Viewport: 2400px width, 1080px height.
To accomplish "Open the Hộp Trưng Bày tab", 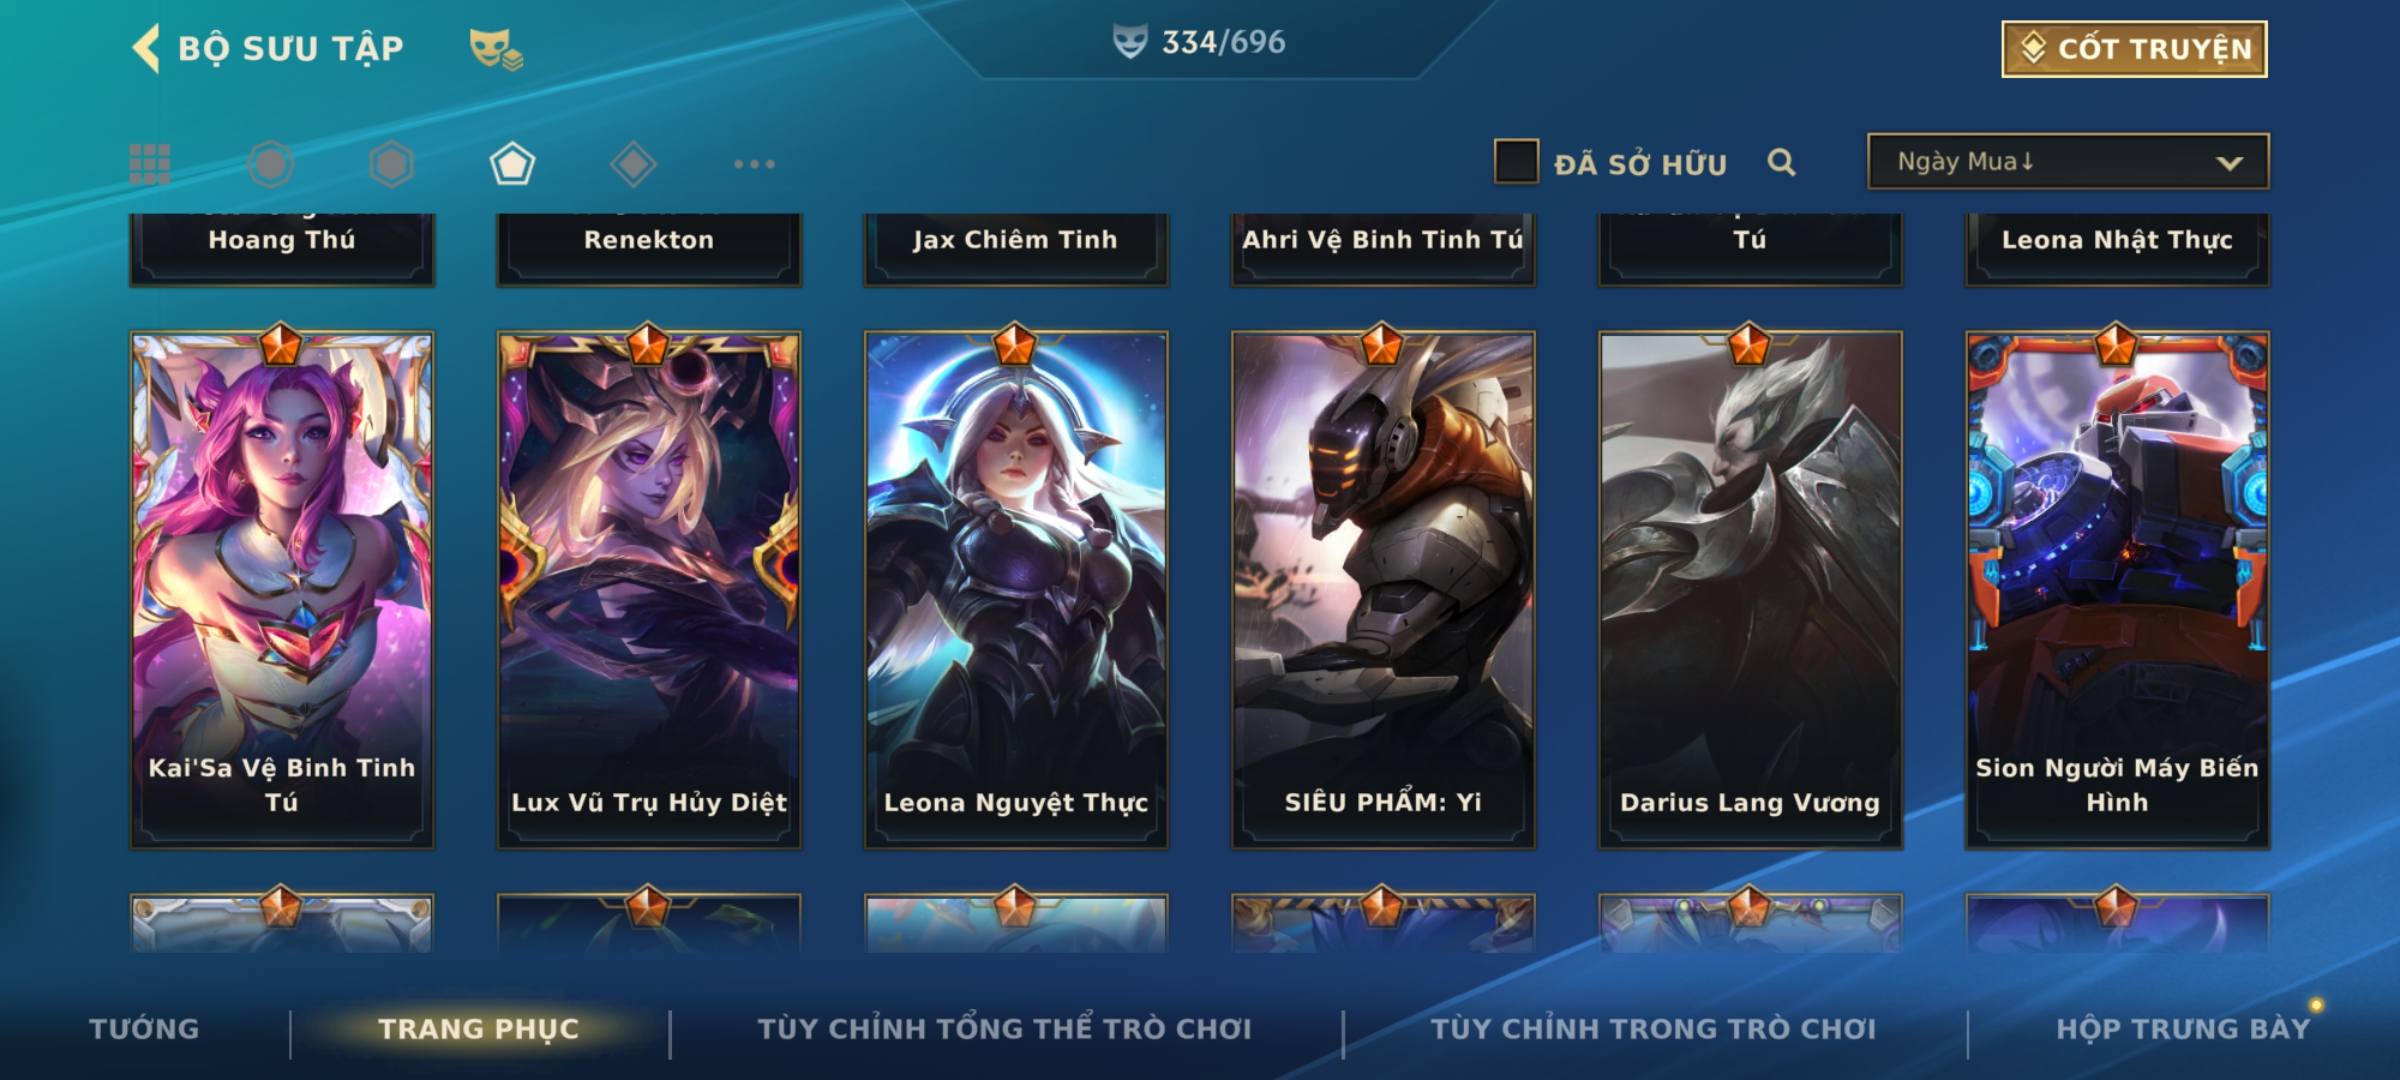I will (x=2183, y=1029).
